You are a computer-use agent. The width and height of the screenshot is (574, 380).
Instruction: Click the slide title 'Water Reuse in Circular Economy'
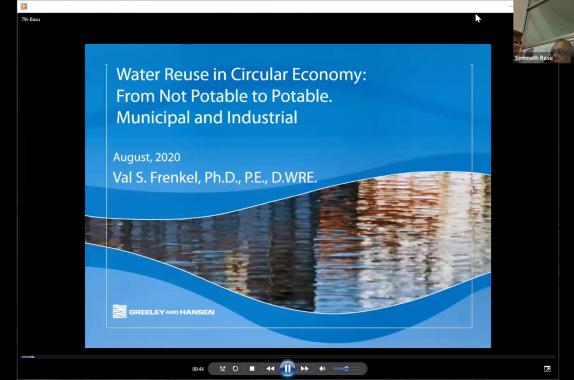click(x=241, y=74)
